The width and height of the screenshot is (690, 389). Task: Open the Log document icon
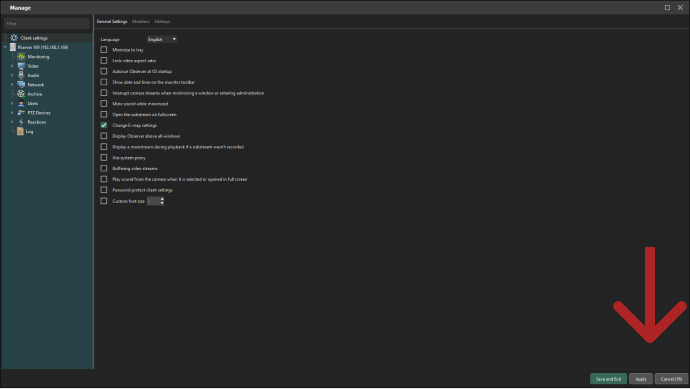click(x=20, y=131)
